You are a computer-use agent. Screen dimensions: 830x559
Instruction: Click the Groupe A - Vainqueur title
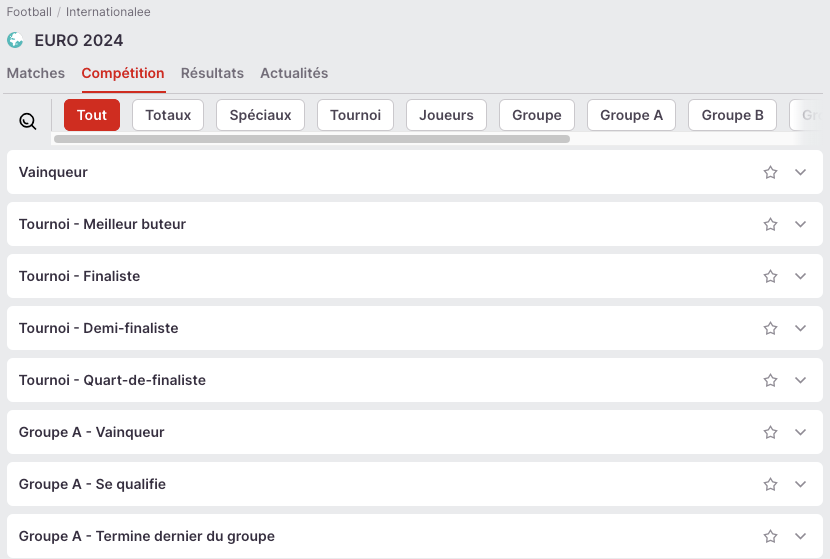click(92, 432)
